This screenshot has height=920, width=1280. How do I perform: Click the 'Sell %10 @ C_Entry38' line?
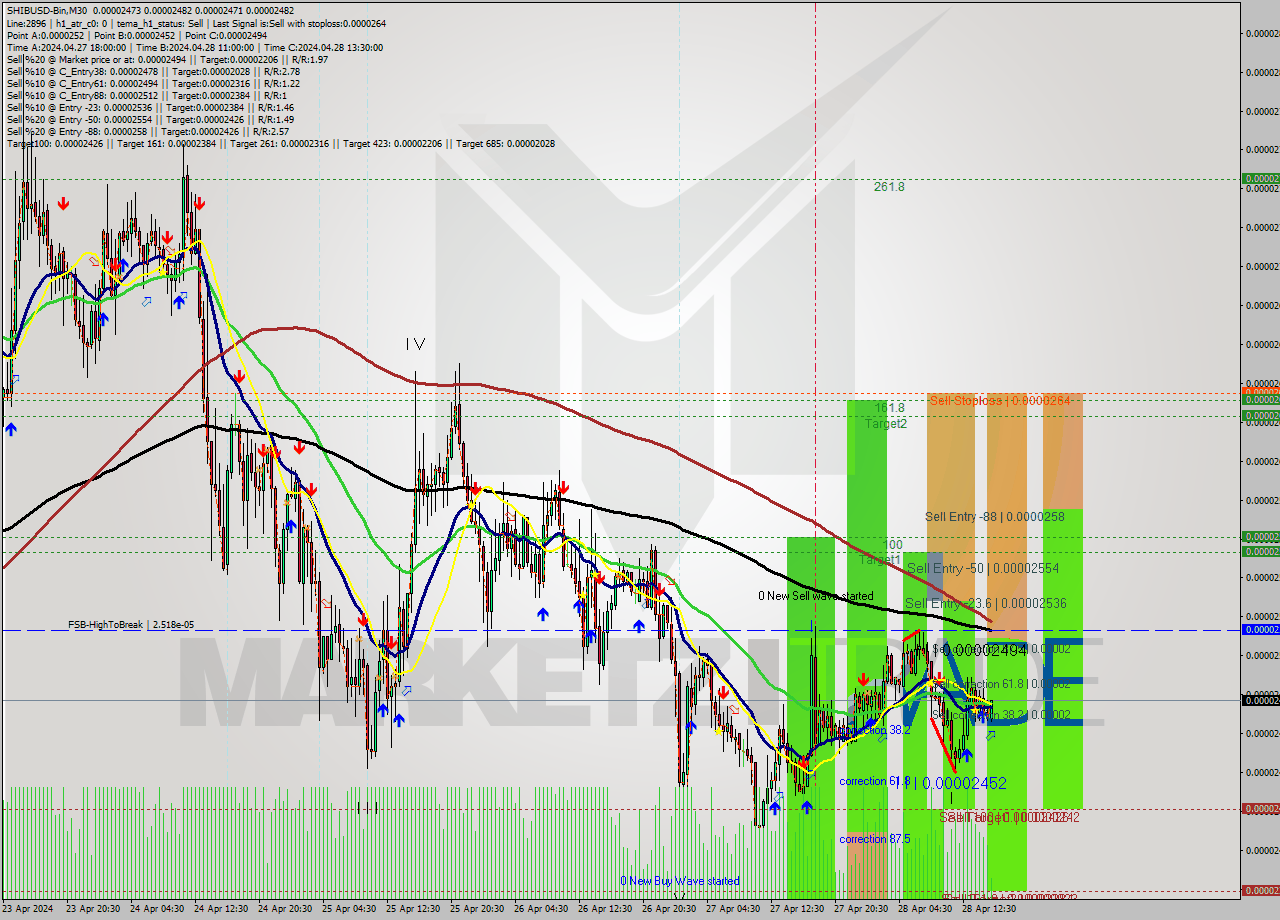[153, 71]
